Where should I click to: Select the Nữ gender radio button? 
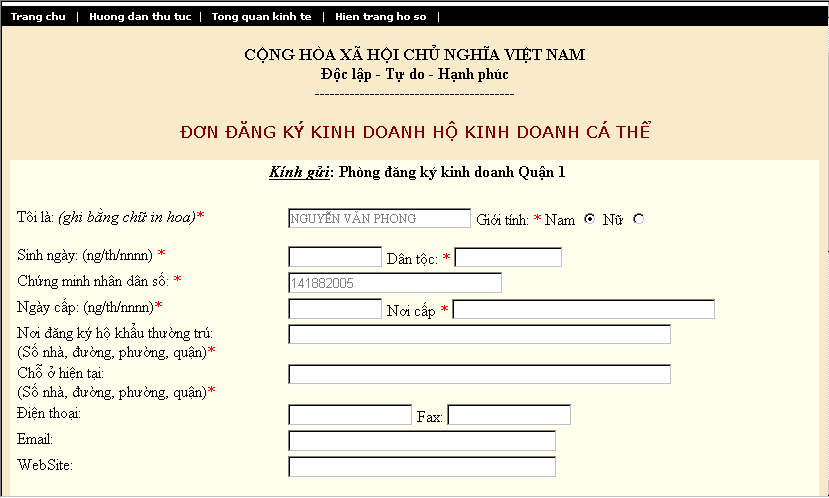point(639,219)
